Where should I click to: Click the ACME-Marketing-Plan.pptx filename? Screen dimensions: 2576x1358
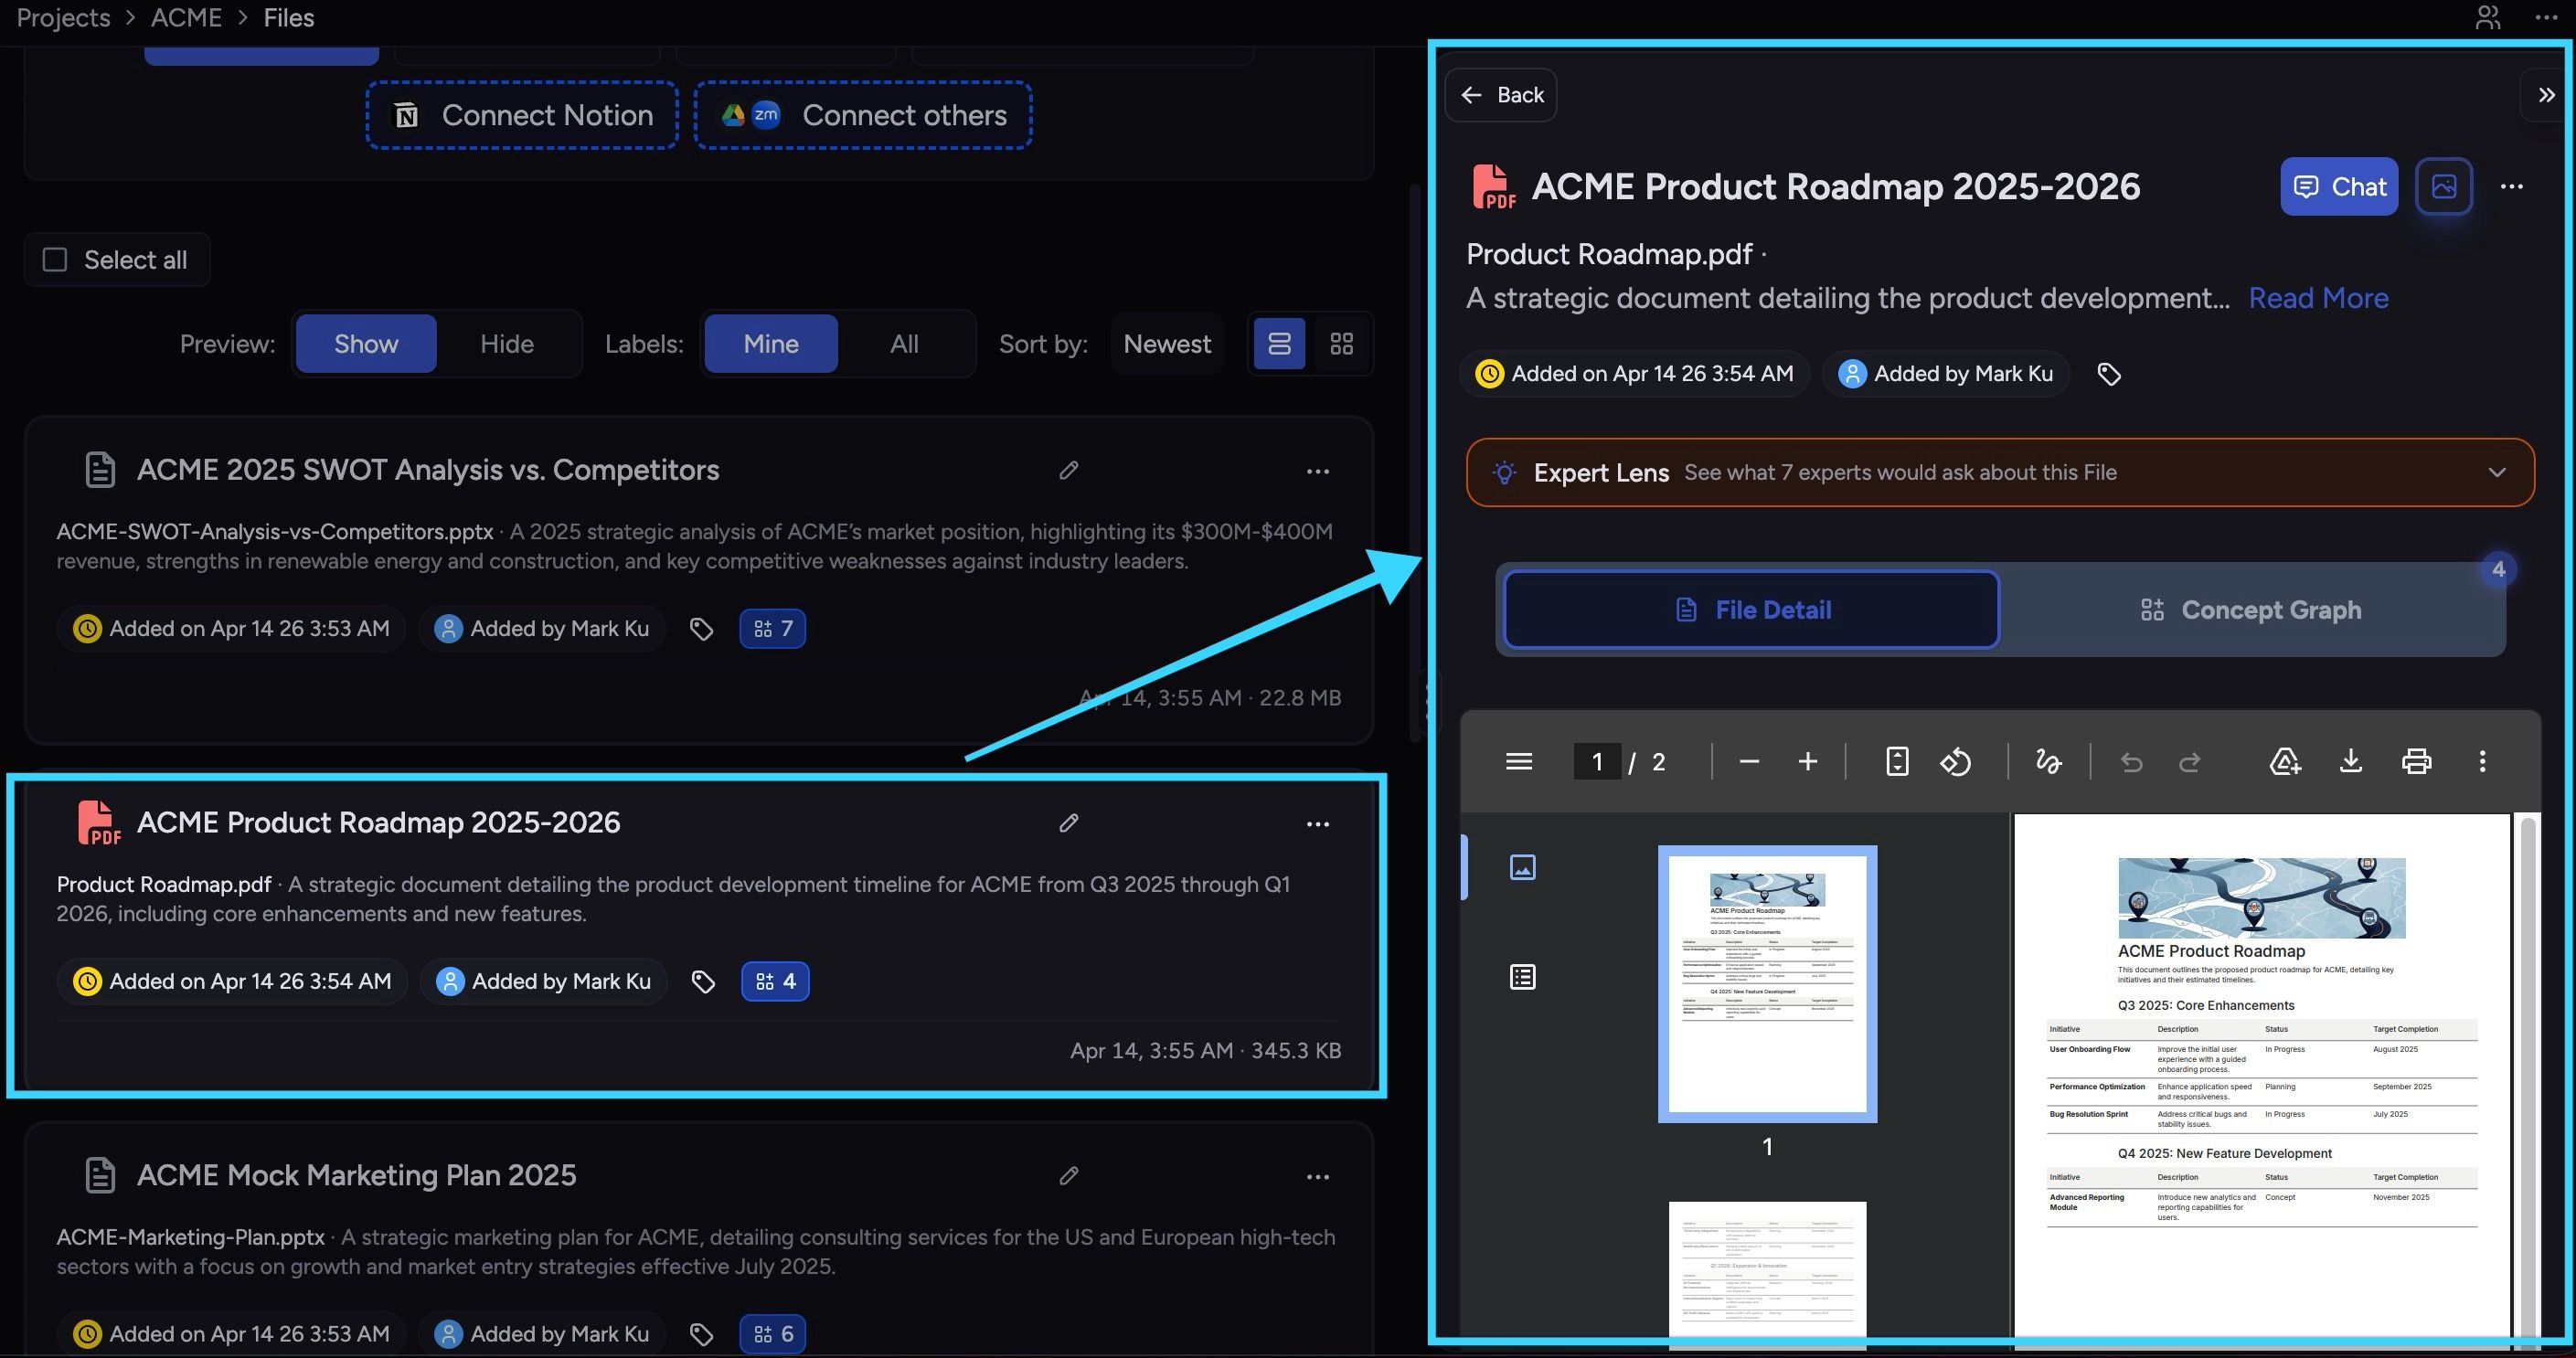point(190,1237)
